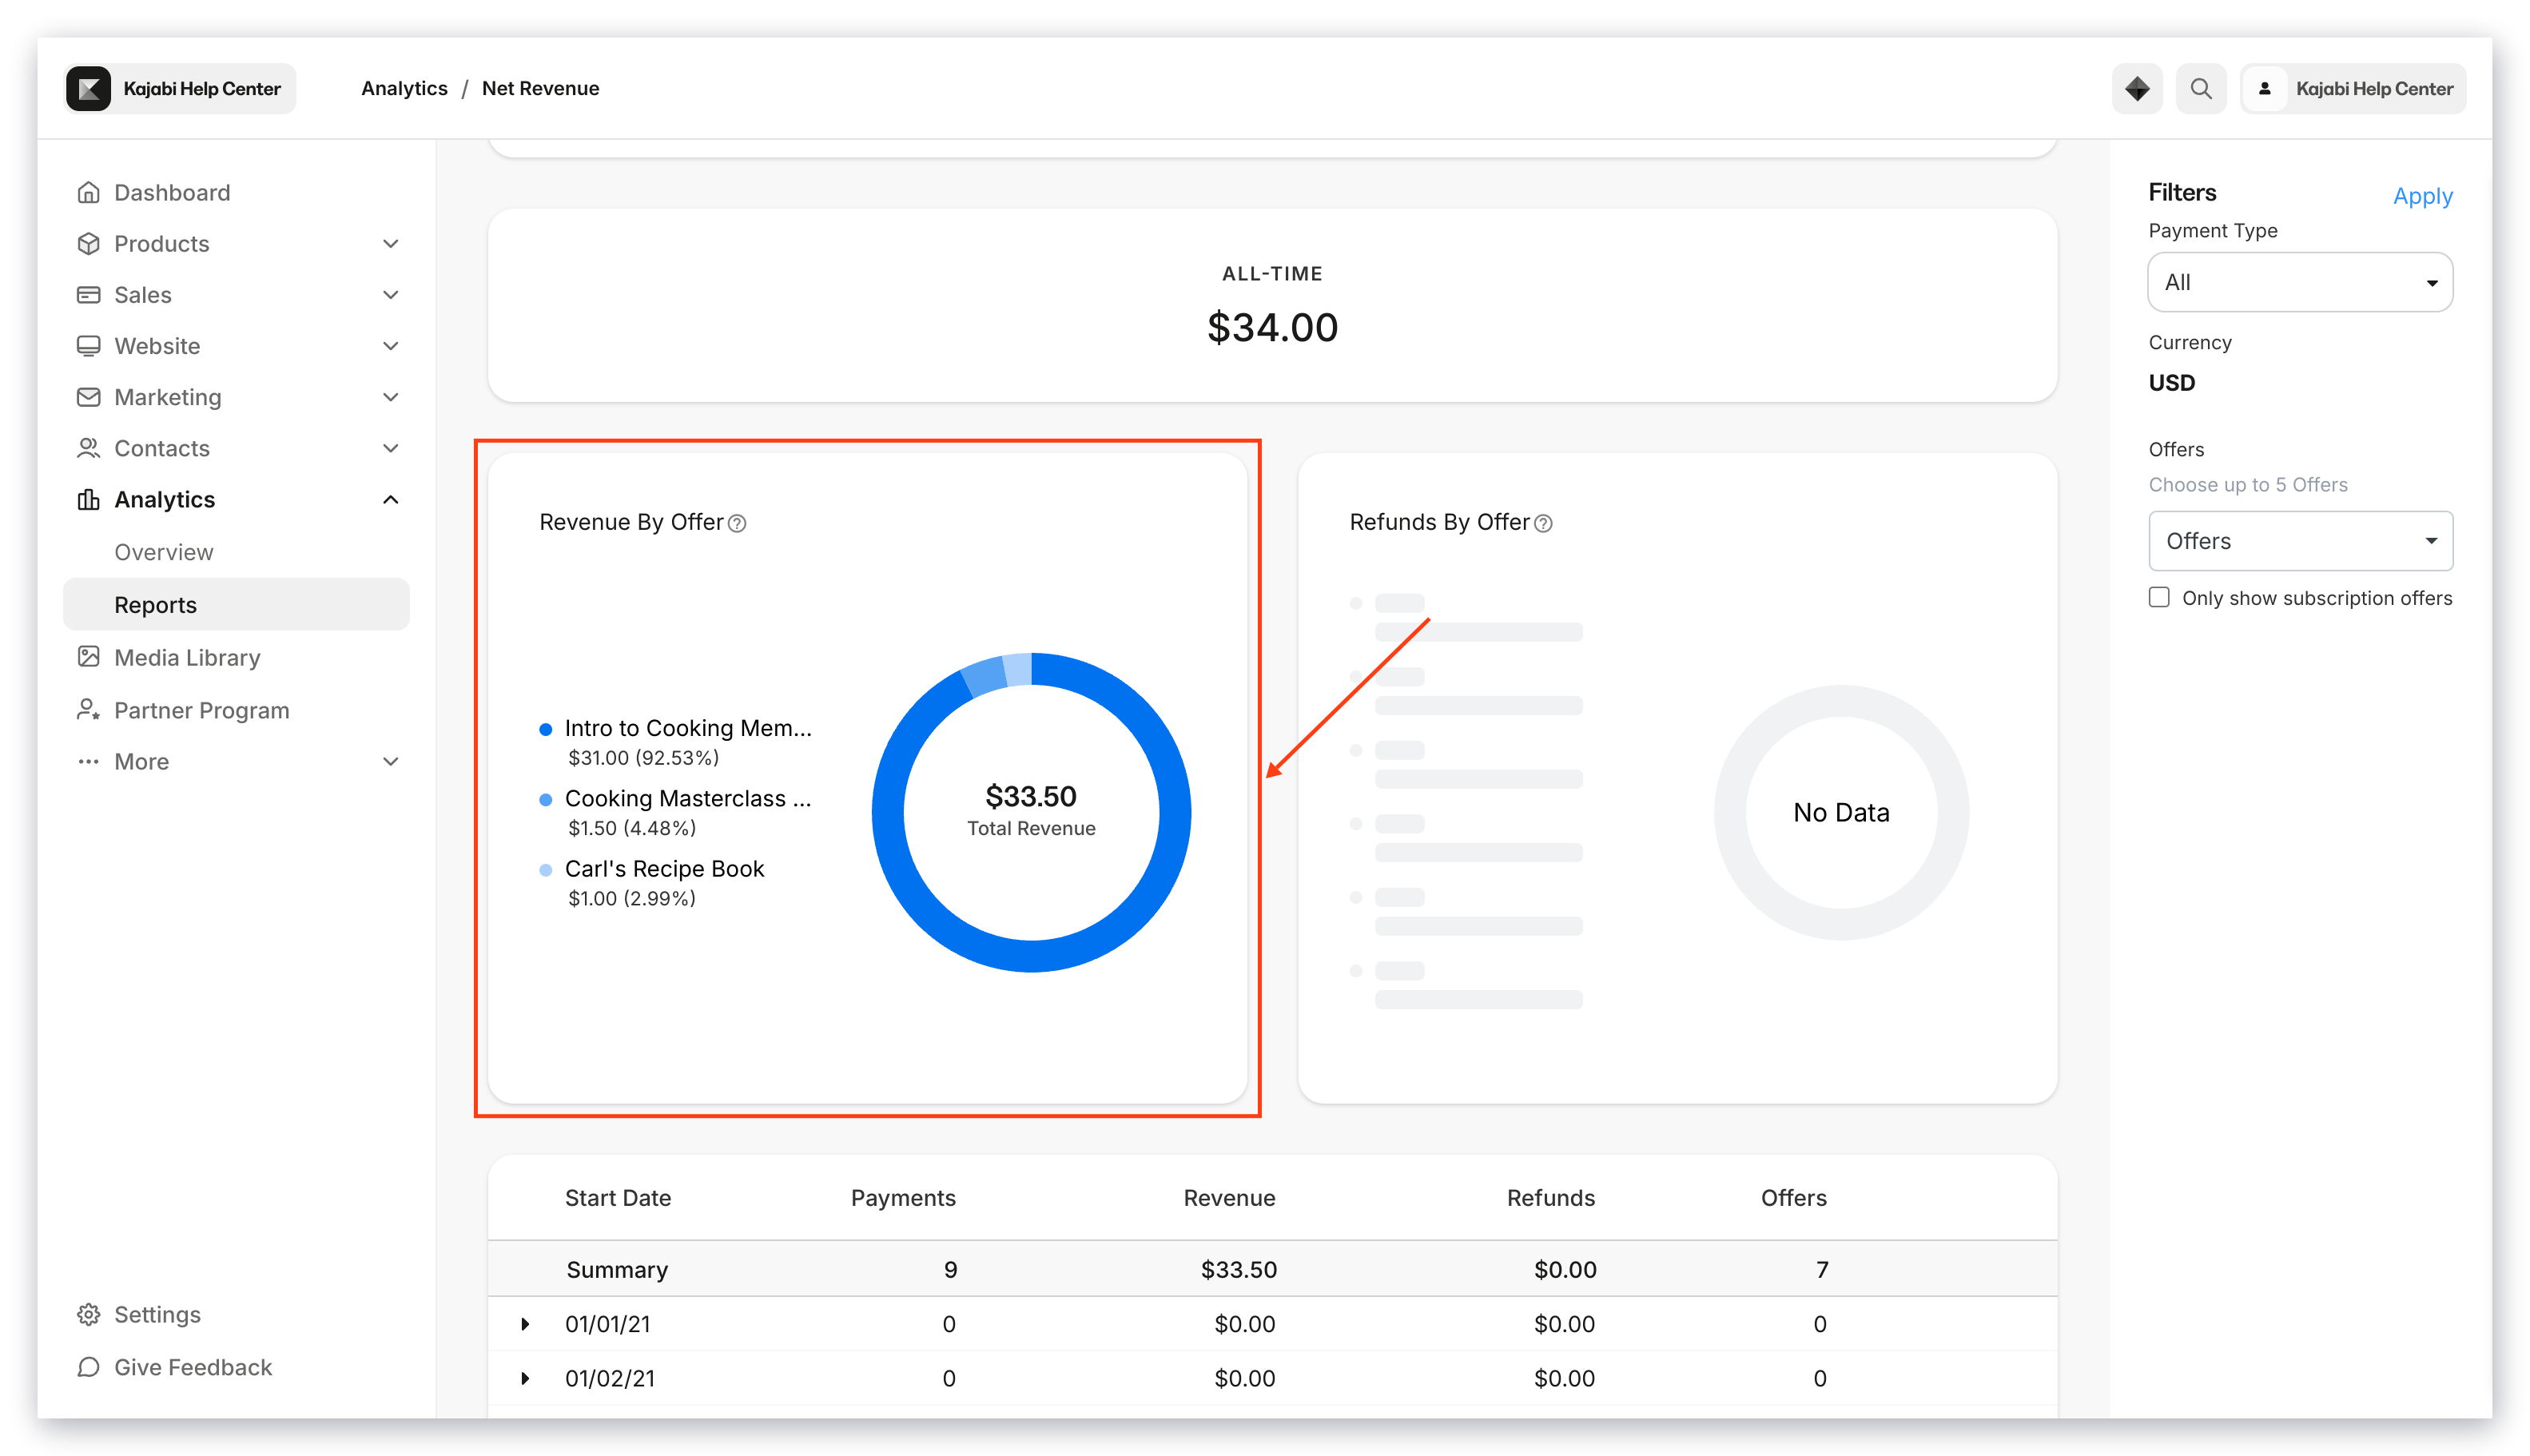
Task: Go to Dashboard in sidebar
Action: [172, 192]
